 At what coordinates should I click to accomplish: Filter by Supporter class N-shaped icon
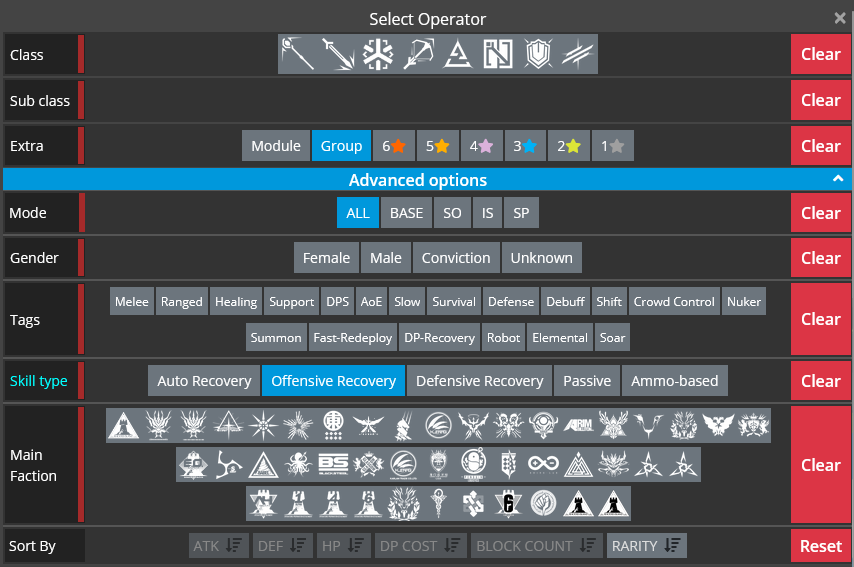coord(498,54)
